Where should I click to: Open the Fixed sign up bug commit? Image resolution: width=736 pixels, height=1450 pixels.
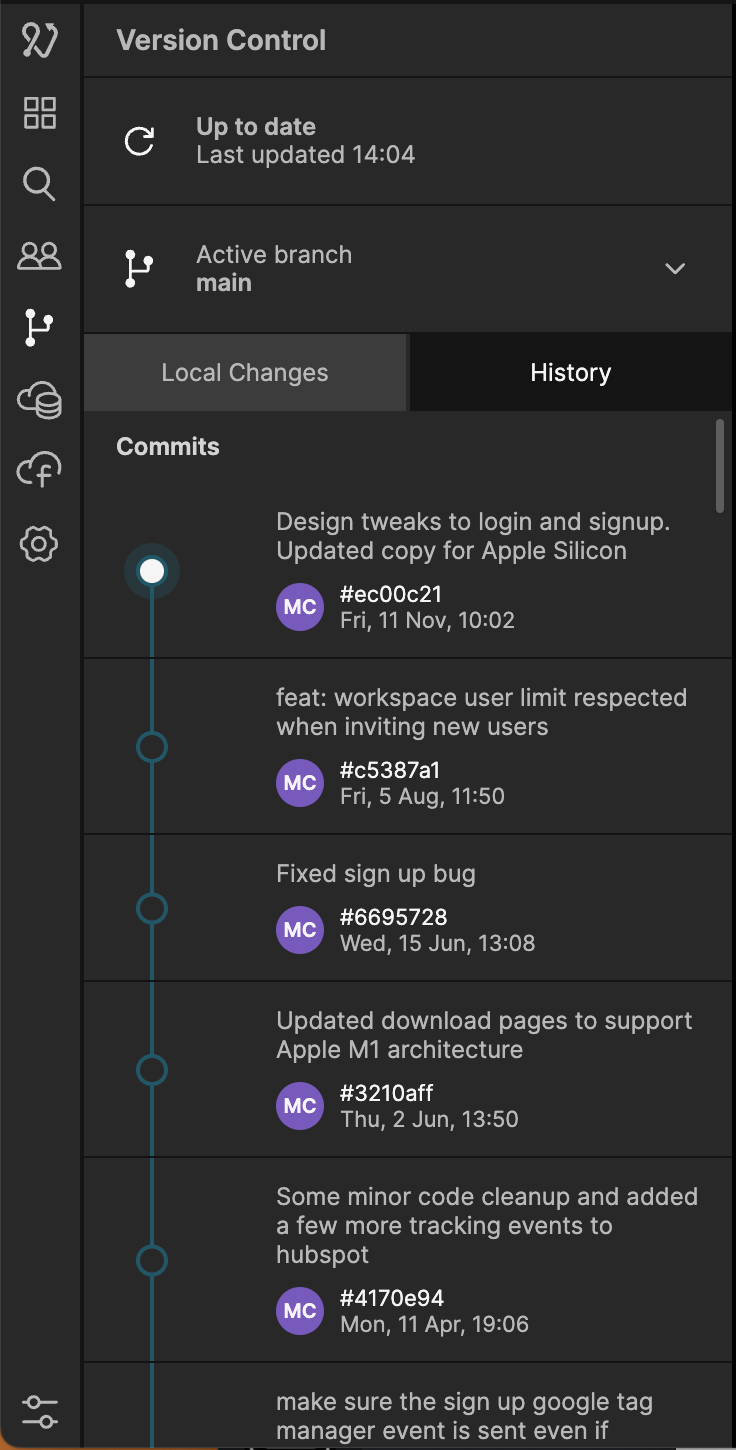tap(376, 874)
